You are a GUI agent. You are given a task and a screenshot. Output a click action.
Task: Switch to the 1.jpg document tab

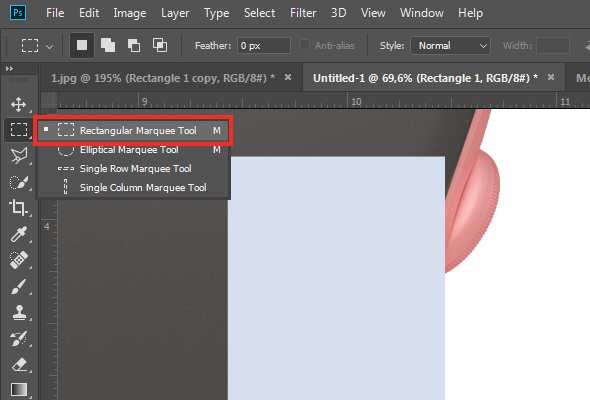[162, 78]
